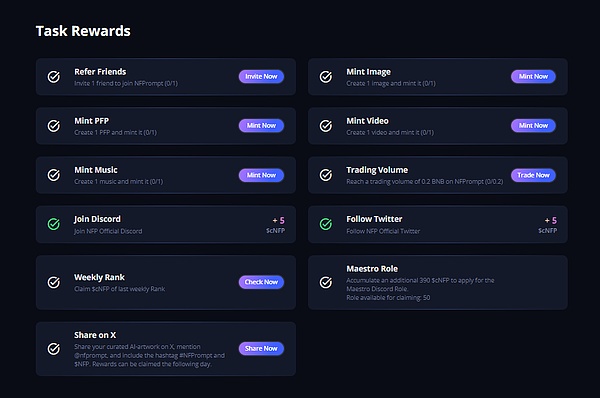The height and width of the screenshot is (398, 600).
Task: Click the Share Now button
Action: point(261,349)
